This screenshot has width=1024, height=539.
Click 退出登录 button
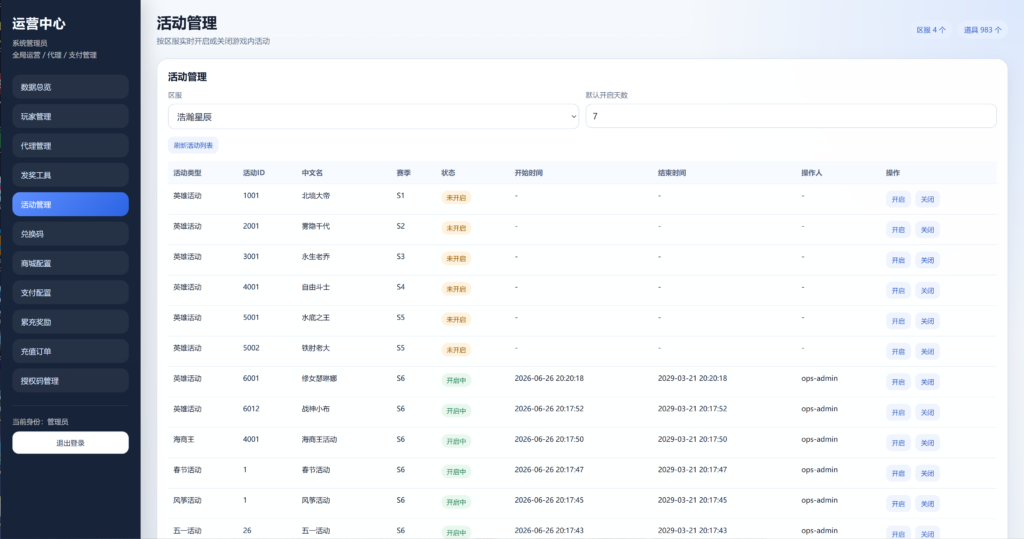coord(71,442)
